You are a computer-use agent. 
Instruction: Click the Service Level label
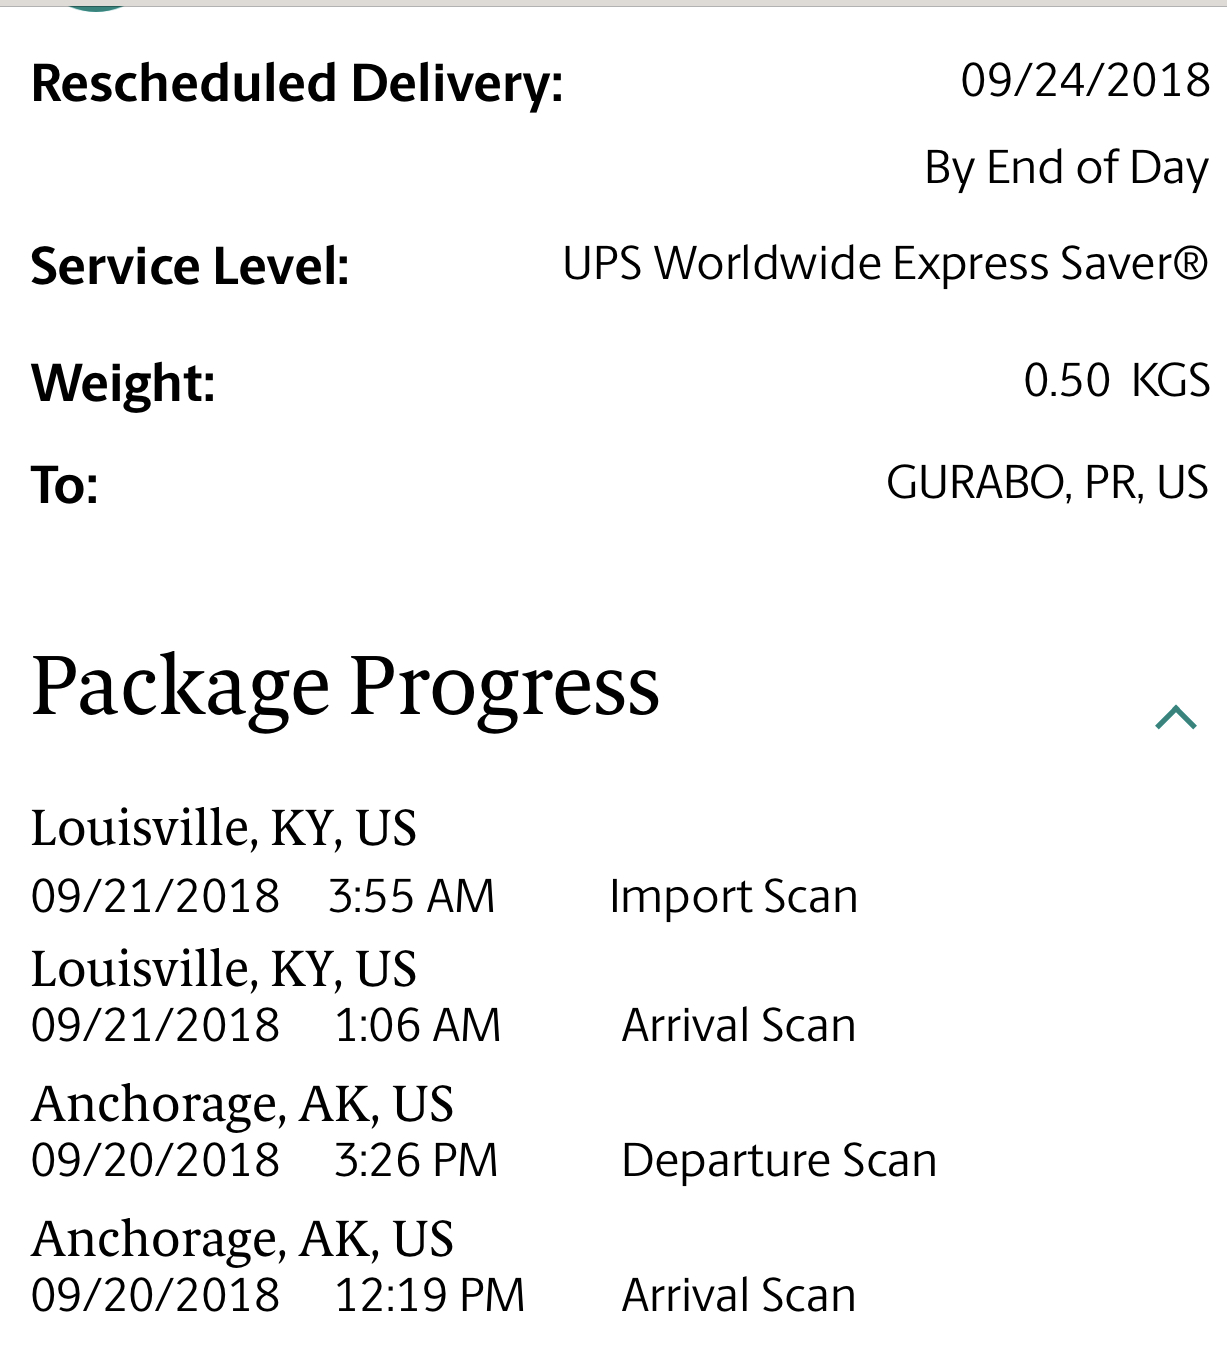[x=190, y=267]
